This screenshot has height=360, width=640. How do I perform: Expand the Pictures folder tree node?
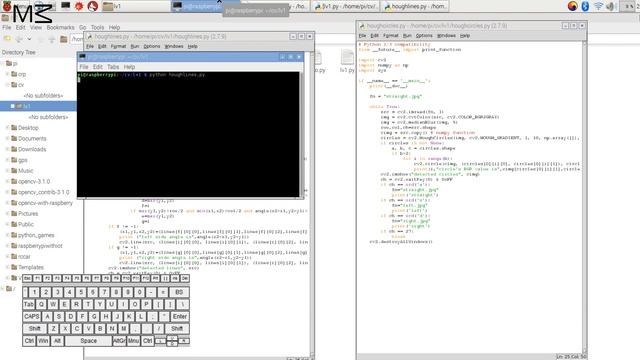(x=7, y=213)
